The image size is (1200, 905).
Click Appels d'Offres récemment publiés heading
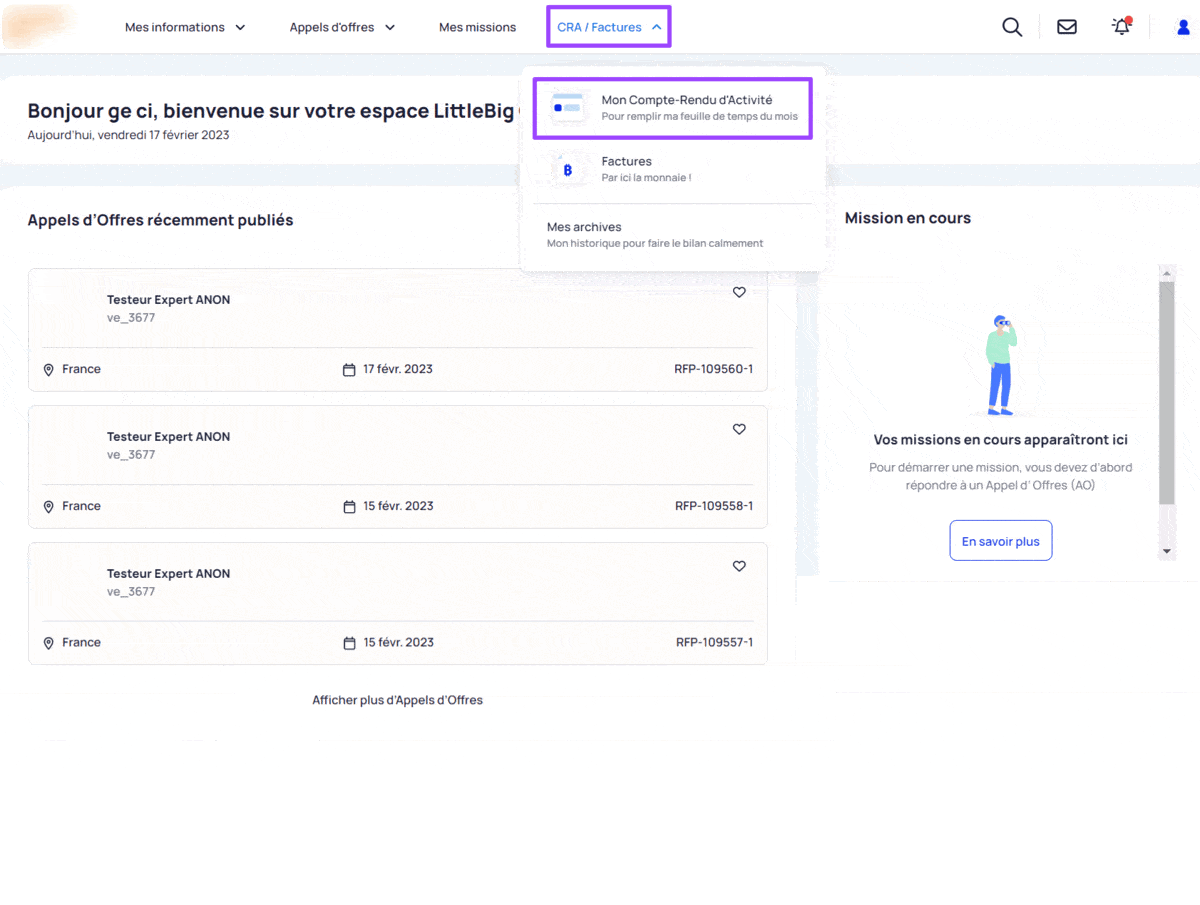(x=160, y=220)
